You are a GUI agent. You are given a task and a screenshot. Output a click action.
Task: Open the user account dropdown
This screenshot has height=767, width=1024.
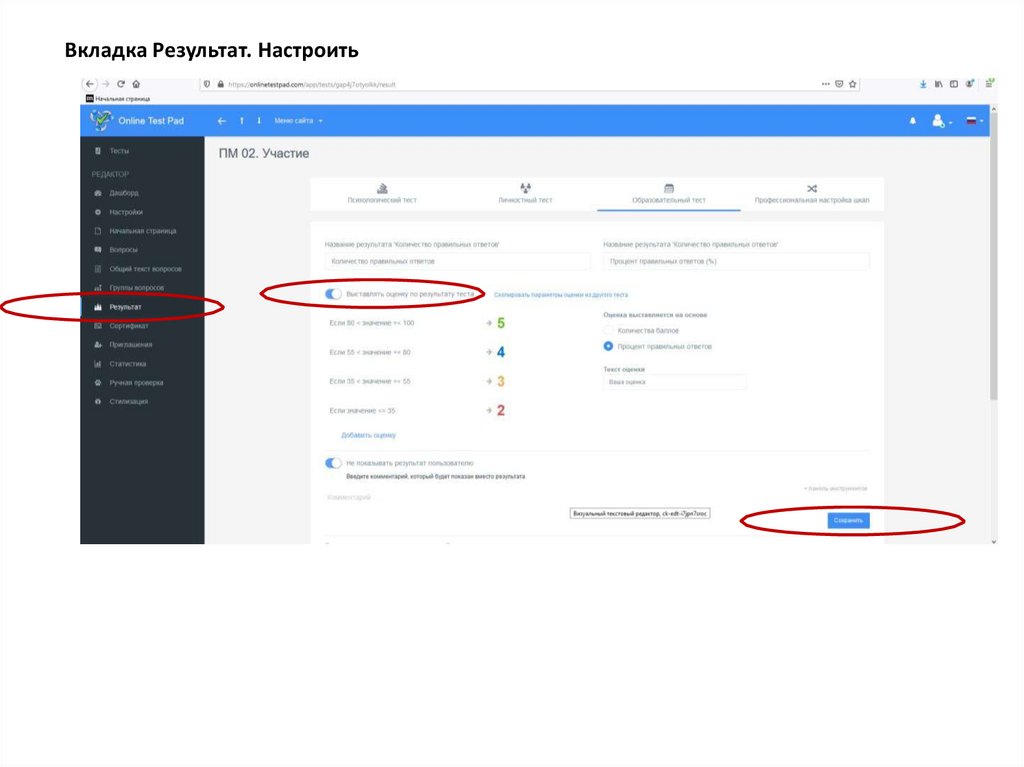941,121
